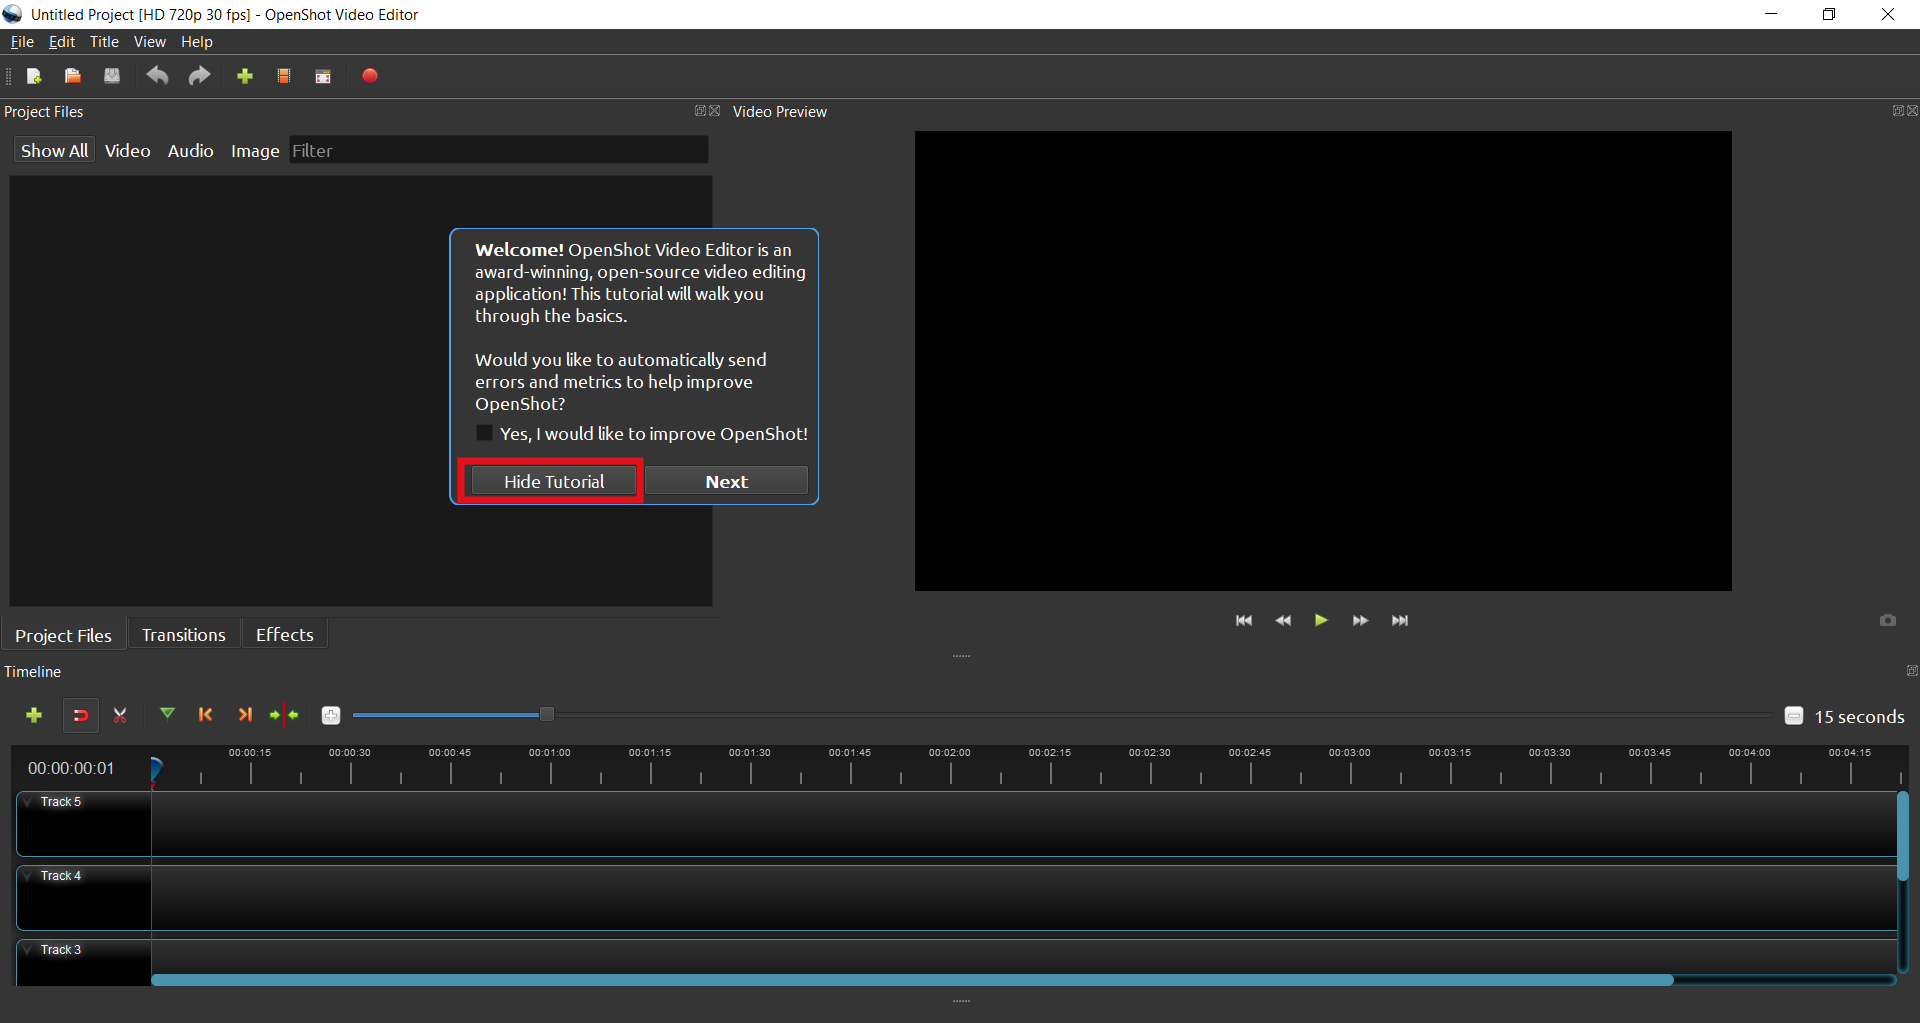Viewport: 1920px width, 1023px height.
Task: Switch to the Effects tab
Action: coord(284,635)
